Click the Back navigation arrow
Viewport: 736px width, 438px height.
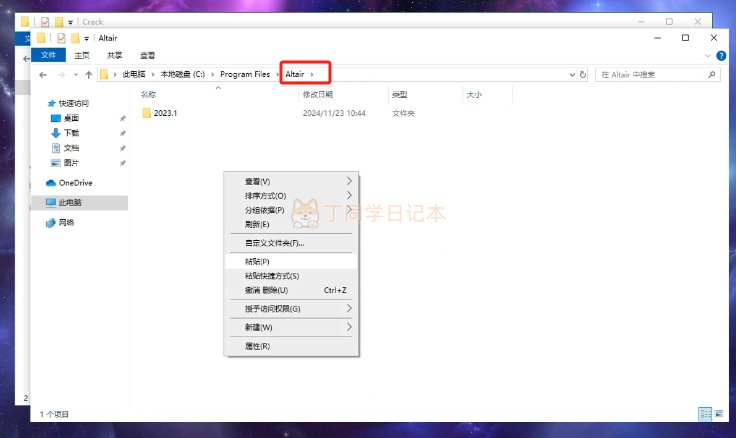click(x=43, y=75)
